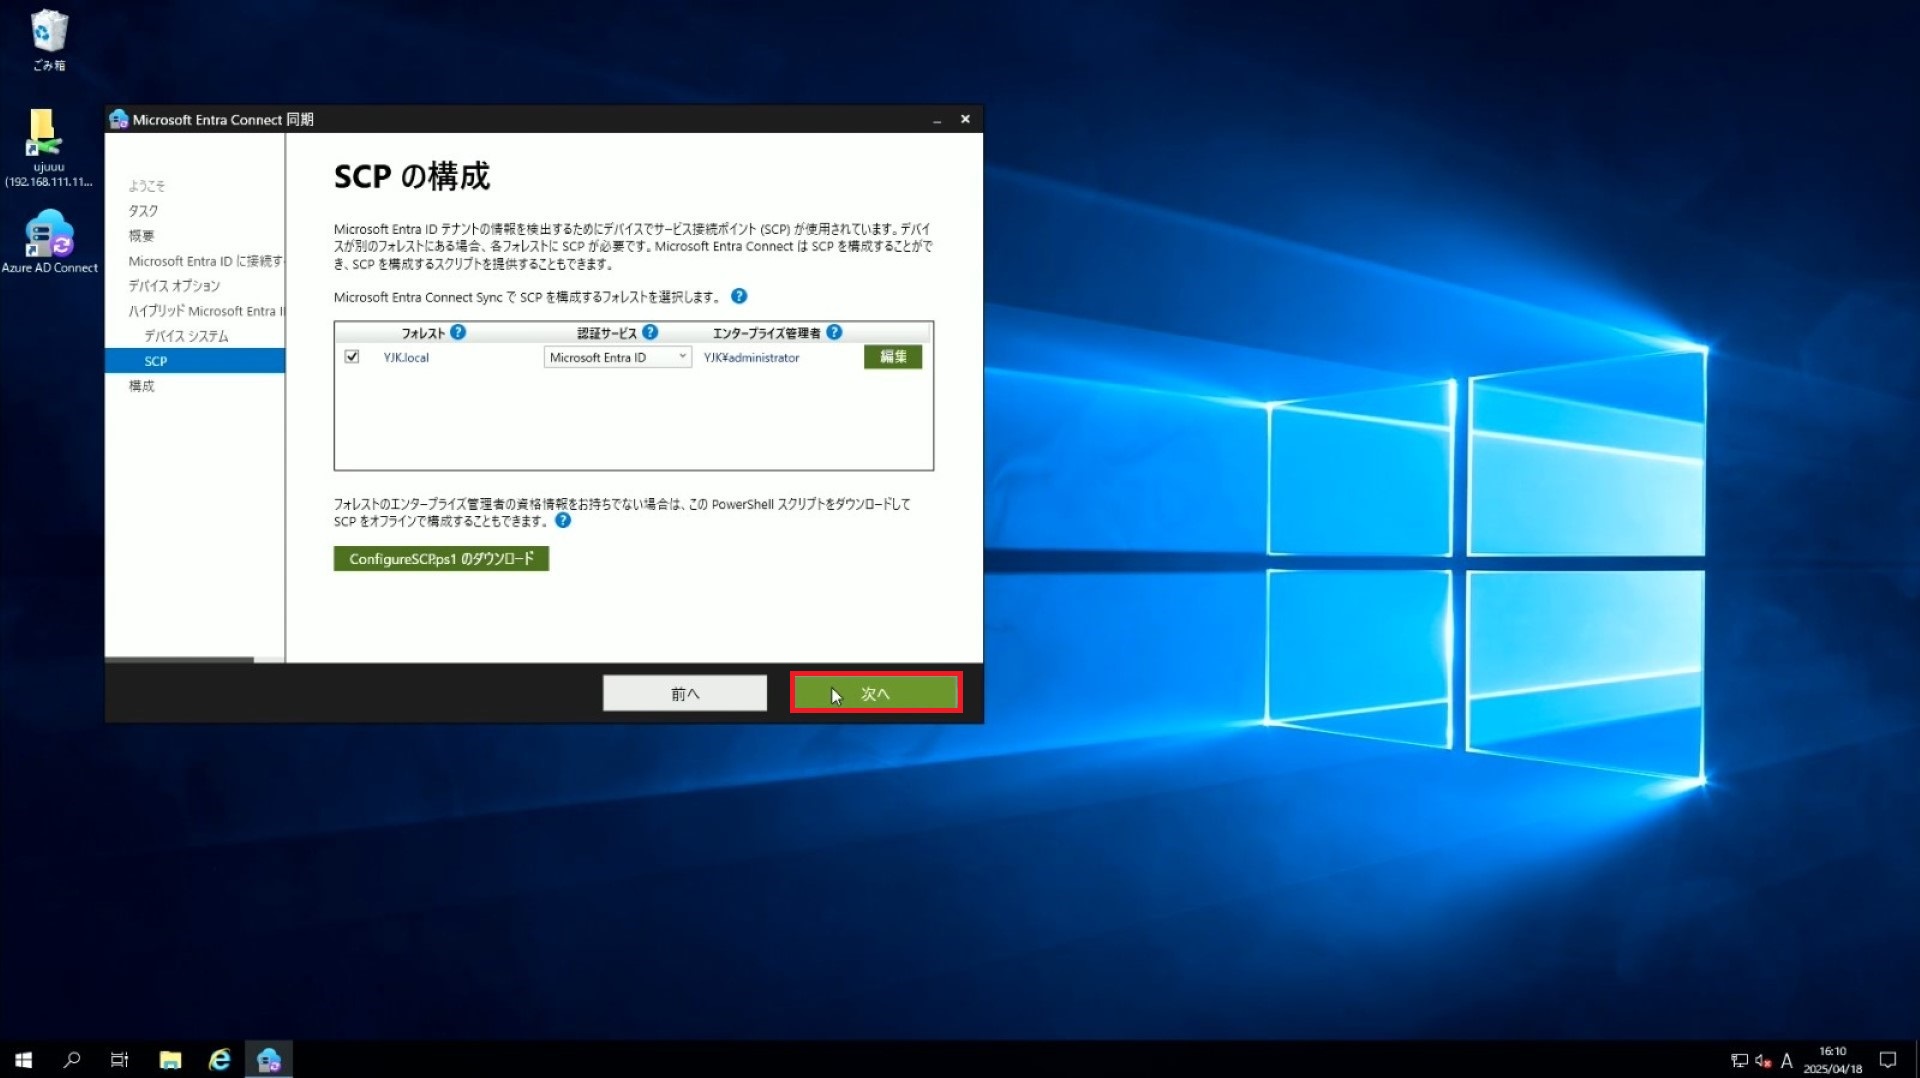Click the help icon next to 認証サービス header

(x=650, y=332)
